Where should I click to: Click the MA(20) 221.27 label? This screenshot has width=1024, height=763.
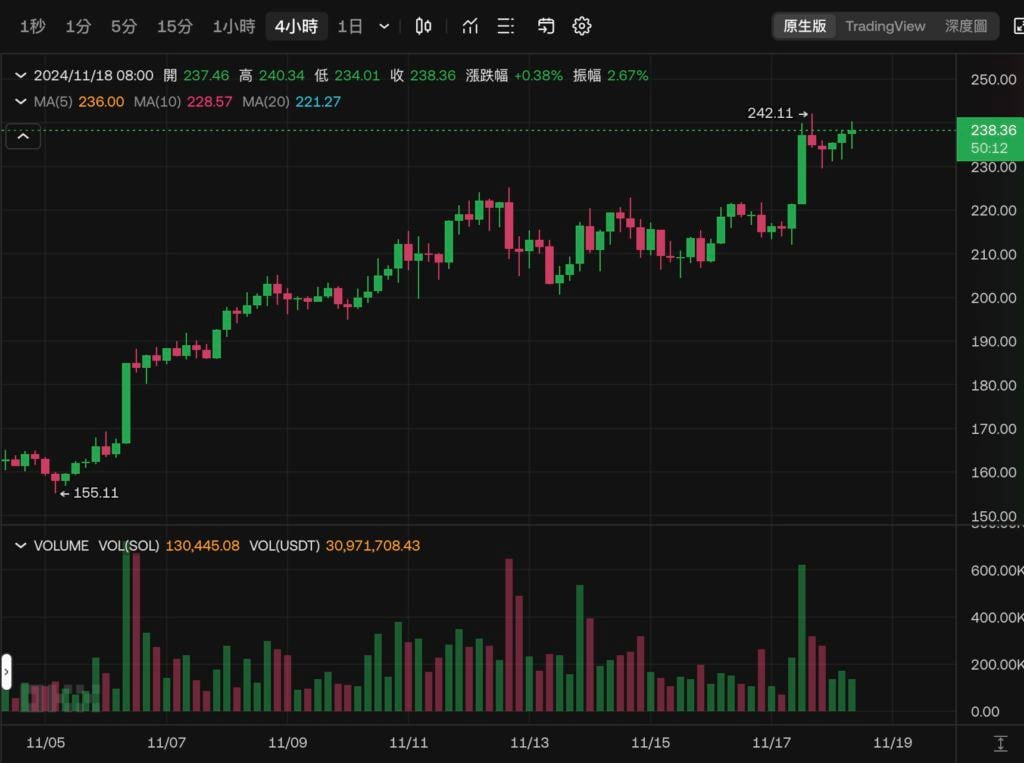[291, 101]
